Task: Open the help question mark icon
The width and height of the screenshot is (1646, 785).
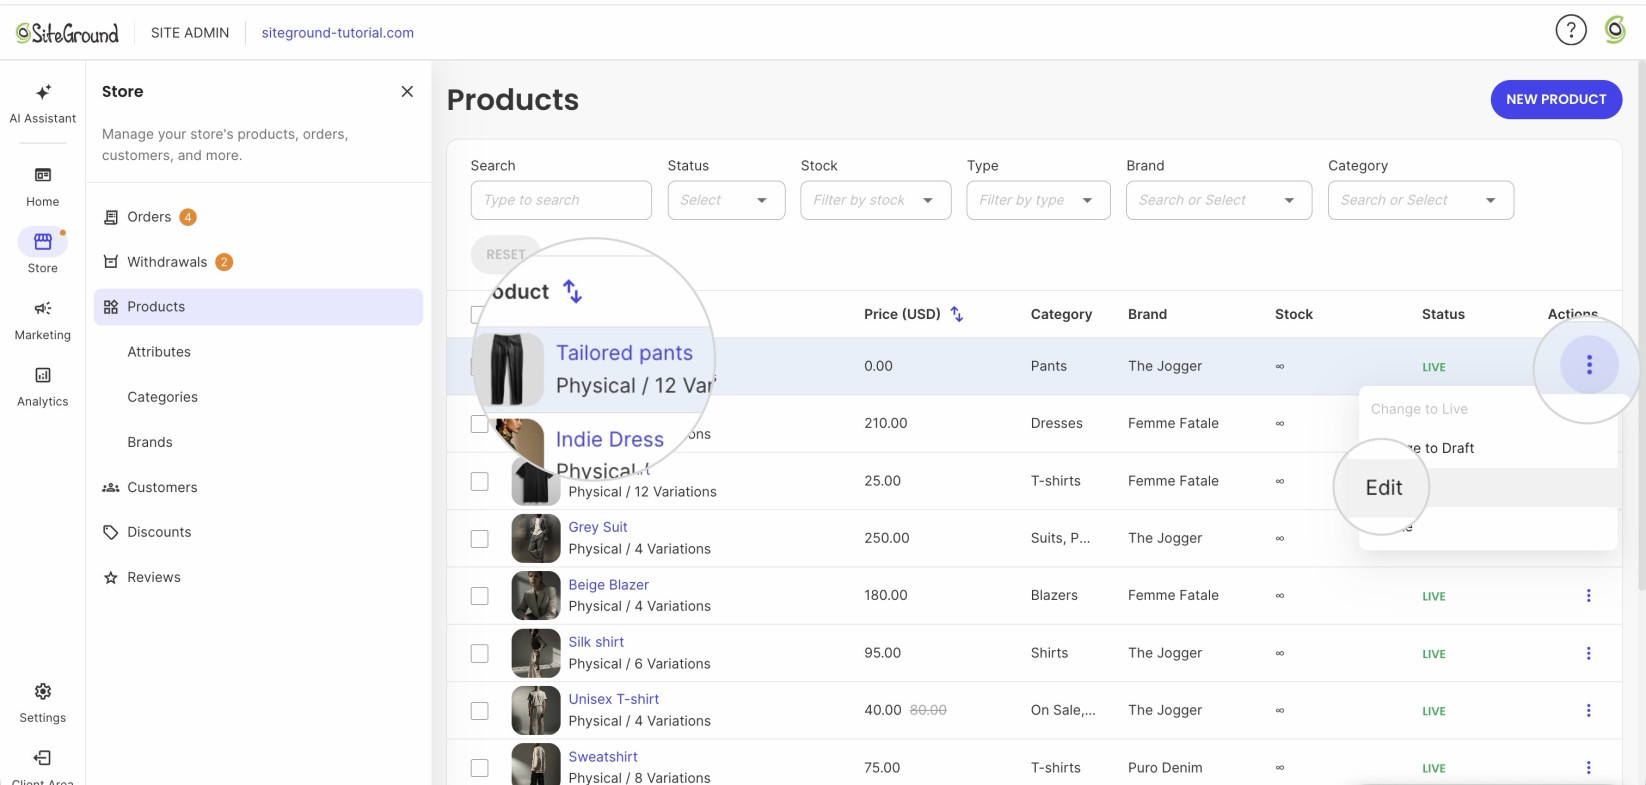Action: pos(1571,31)
